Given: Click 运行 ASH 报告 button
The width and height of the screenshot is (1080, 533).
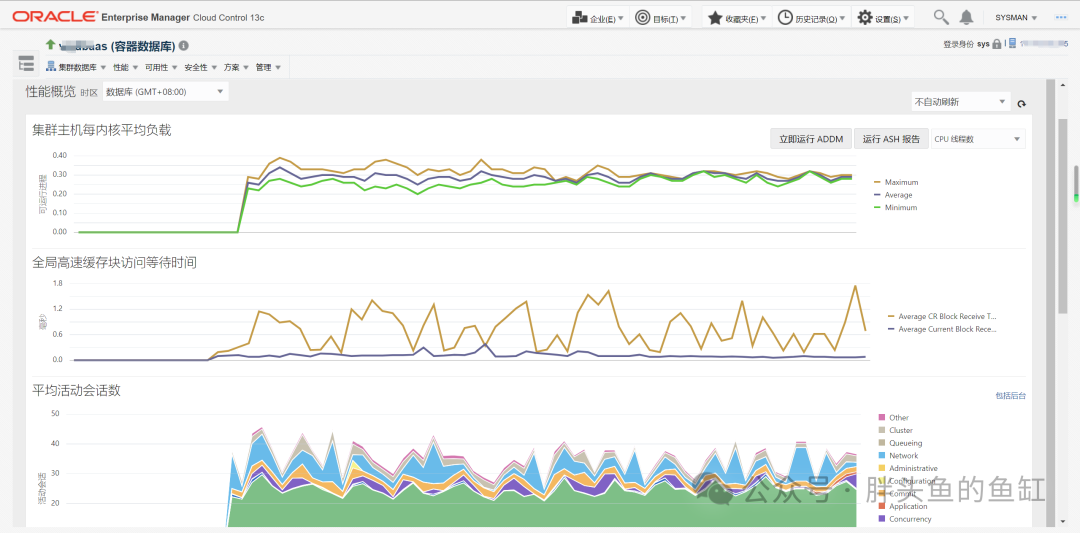Looking at the screenshot, I should [x=891, y=138].
